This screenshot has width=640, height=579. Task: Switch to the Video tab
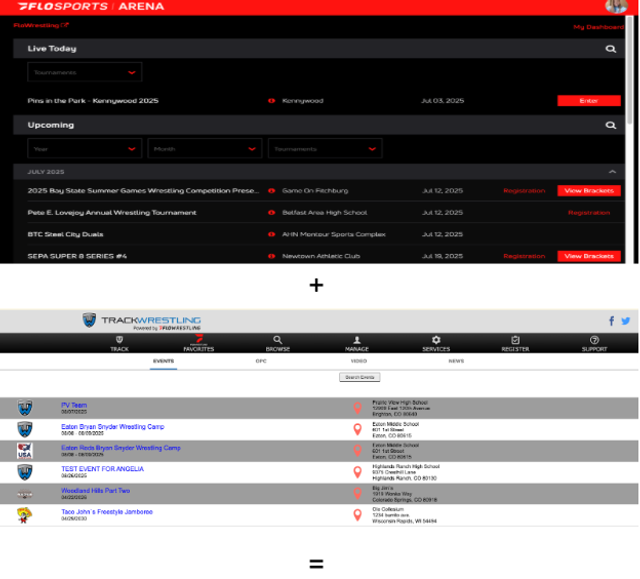(359, 361)
